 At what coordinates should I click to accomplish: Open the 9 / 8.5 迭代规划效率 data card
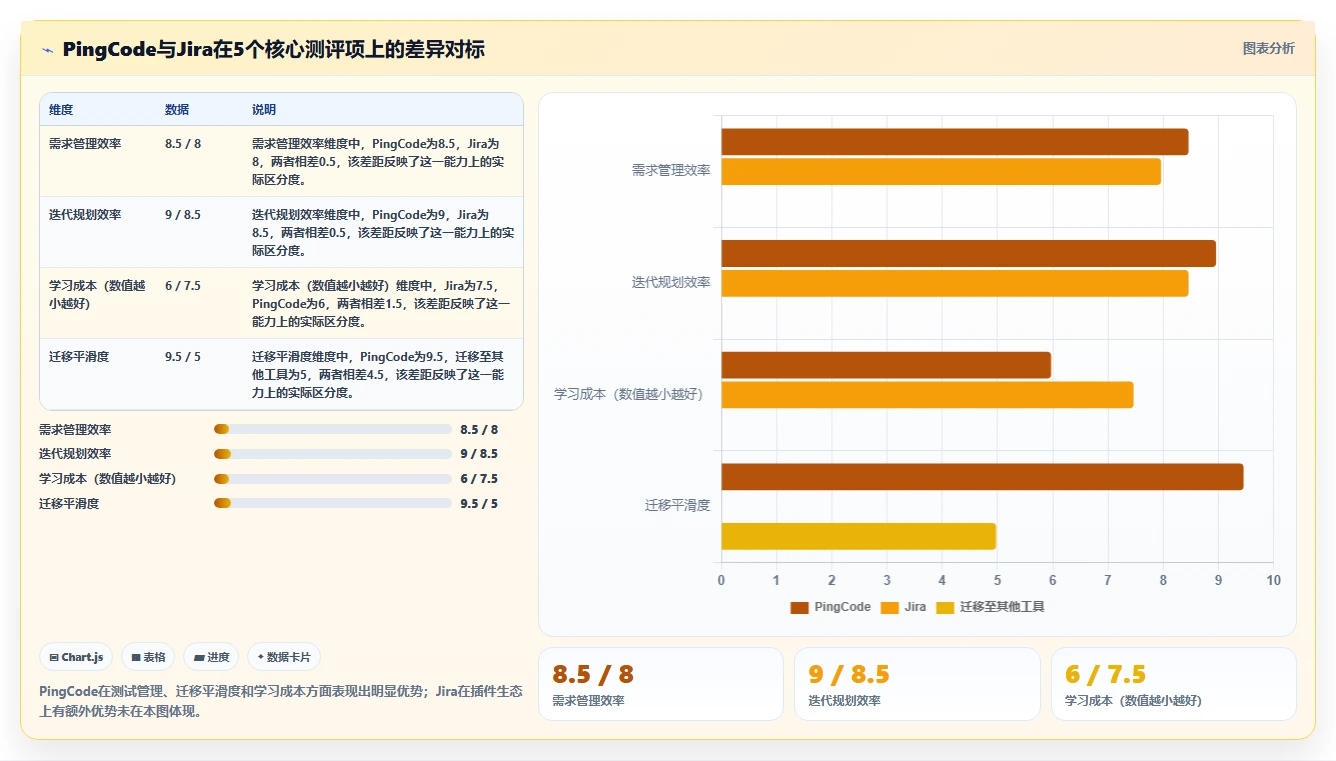[917, 684]
